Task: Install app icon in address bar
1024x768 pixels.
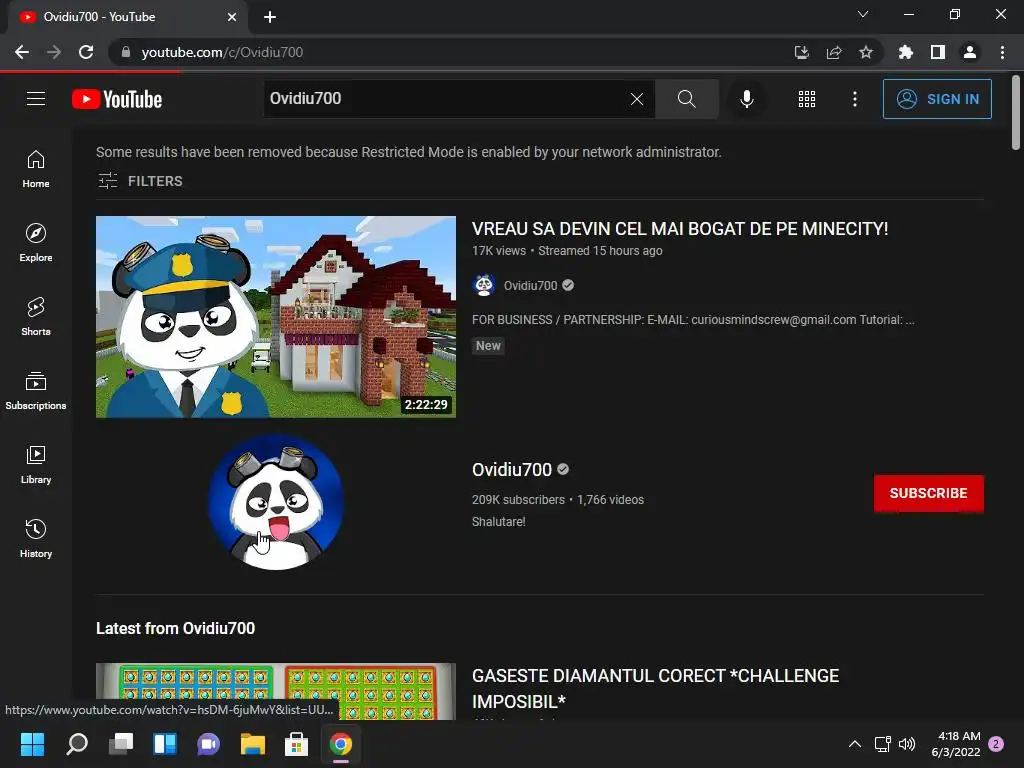Action: pos(801,52)
